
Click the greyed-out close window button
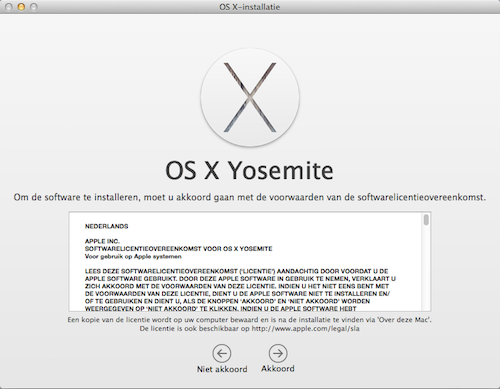(x=9, y=7)
